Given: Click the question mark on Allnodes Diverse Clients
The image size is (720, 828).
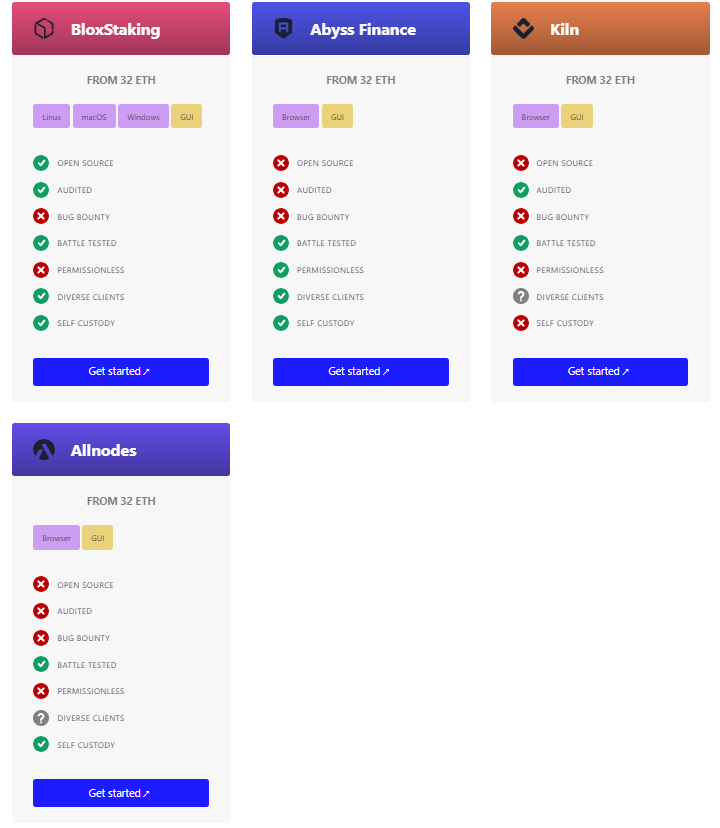Looking at the screenshot, I should pyautogui.click(x=40, y=717).
